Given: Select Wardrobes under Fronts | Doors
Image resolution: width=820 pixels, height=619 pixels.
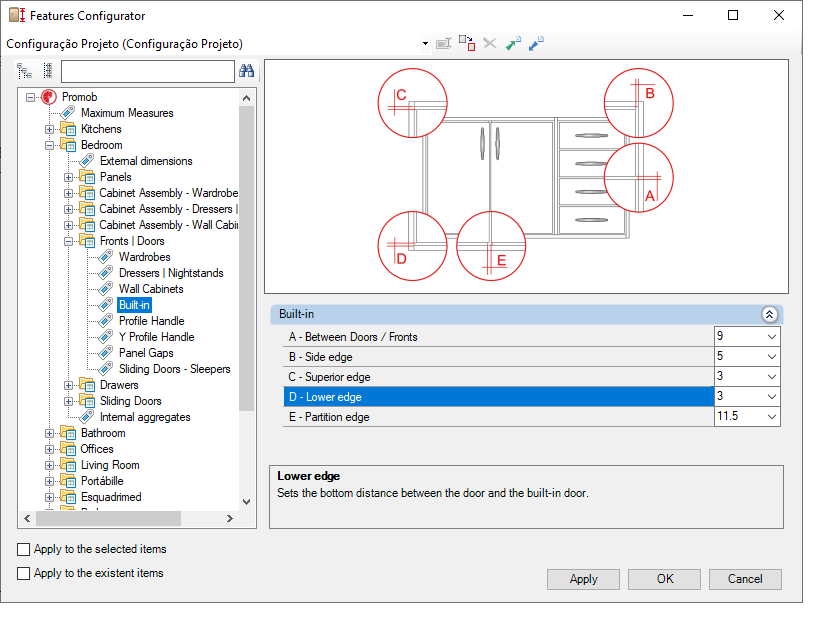Looking at the screenshot, I should 144,257.
